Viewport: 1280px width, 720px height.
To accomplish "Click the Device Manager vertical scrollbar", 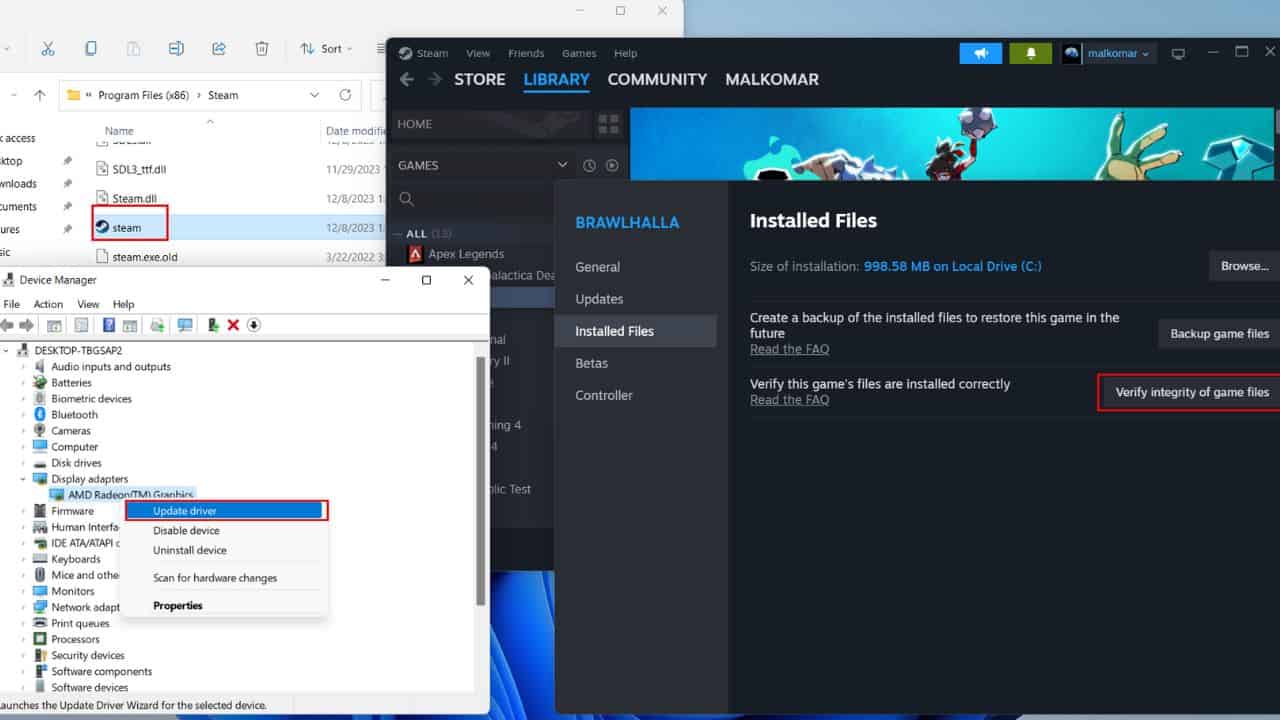I will [481, 480].
